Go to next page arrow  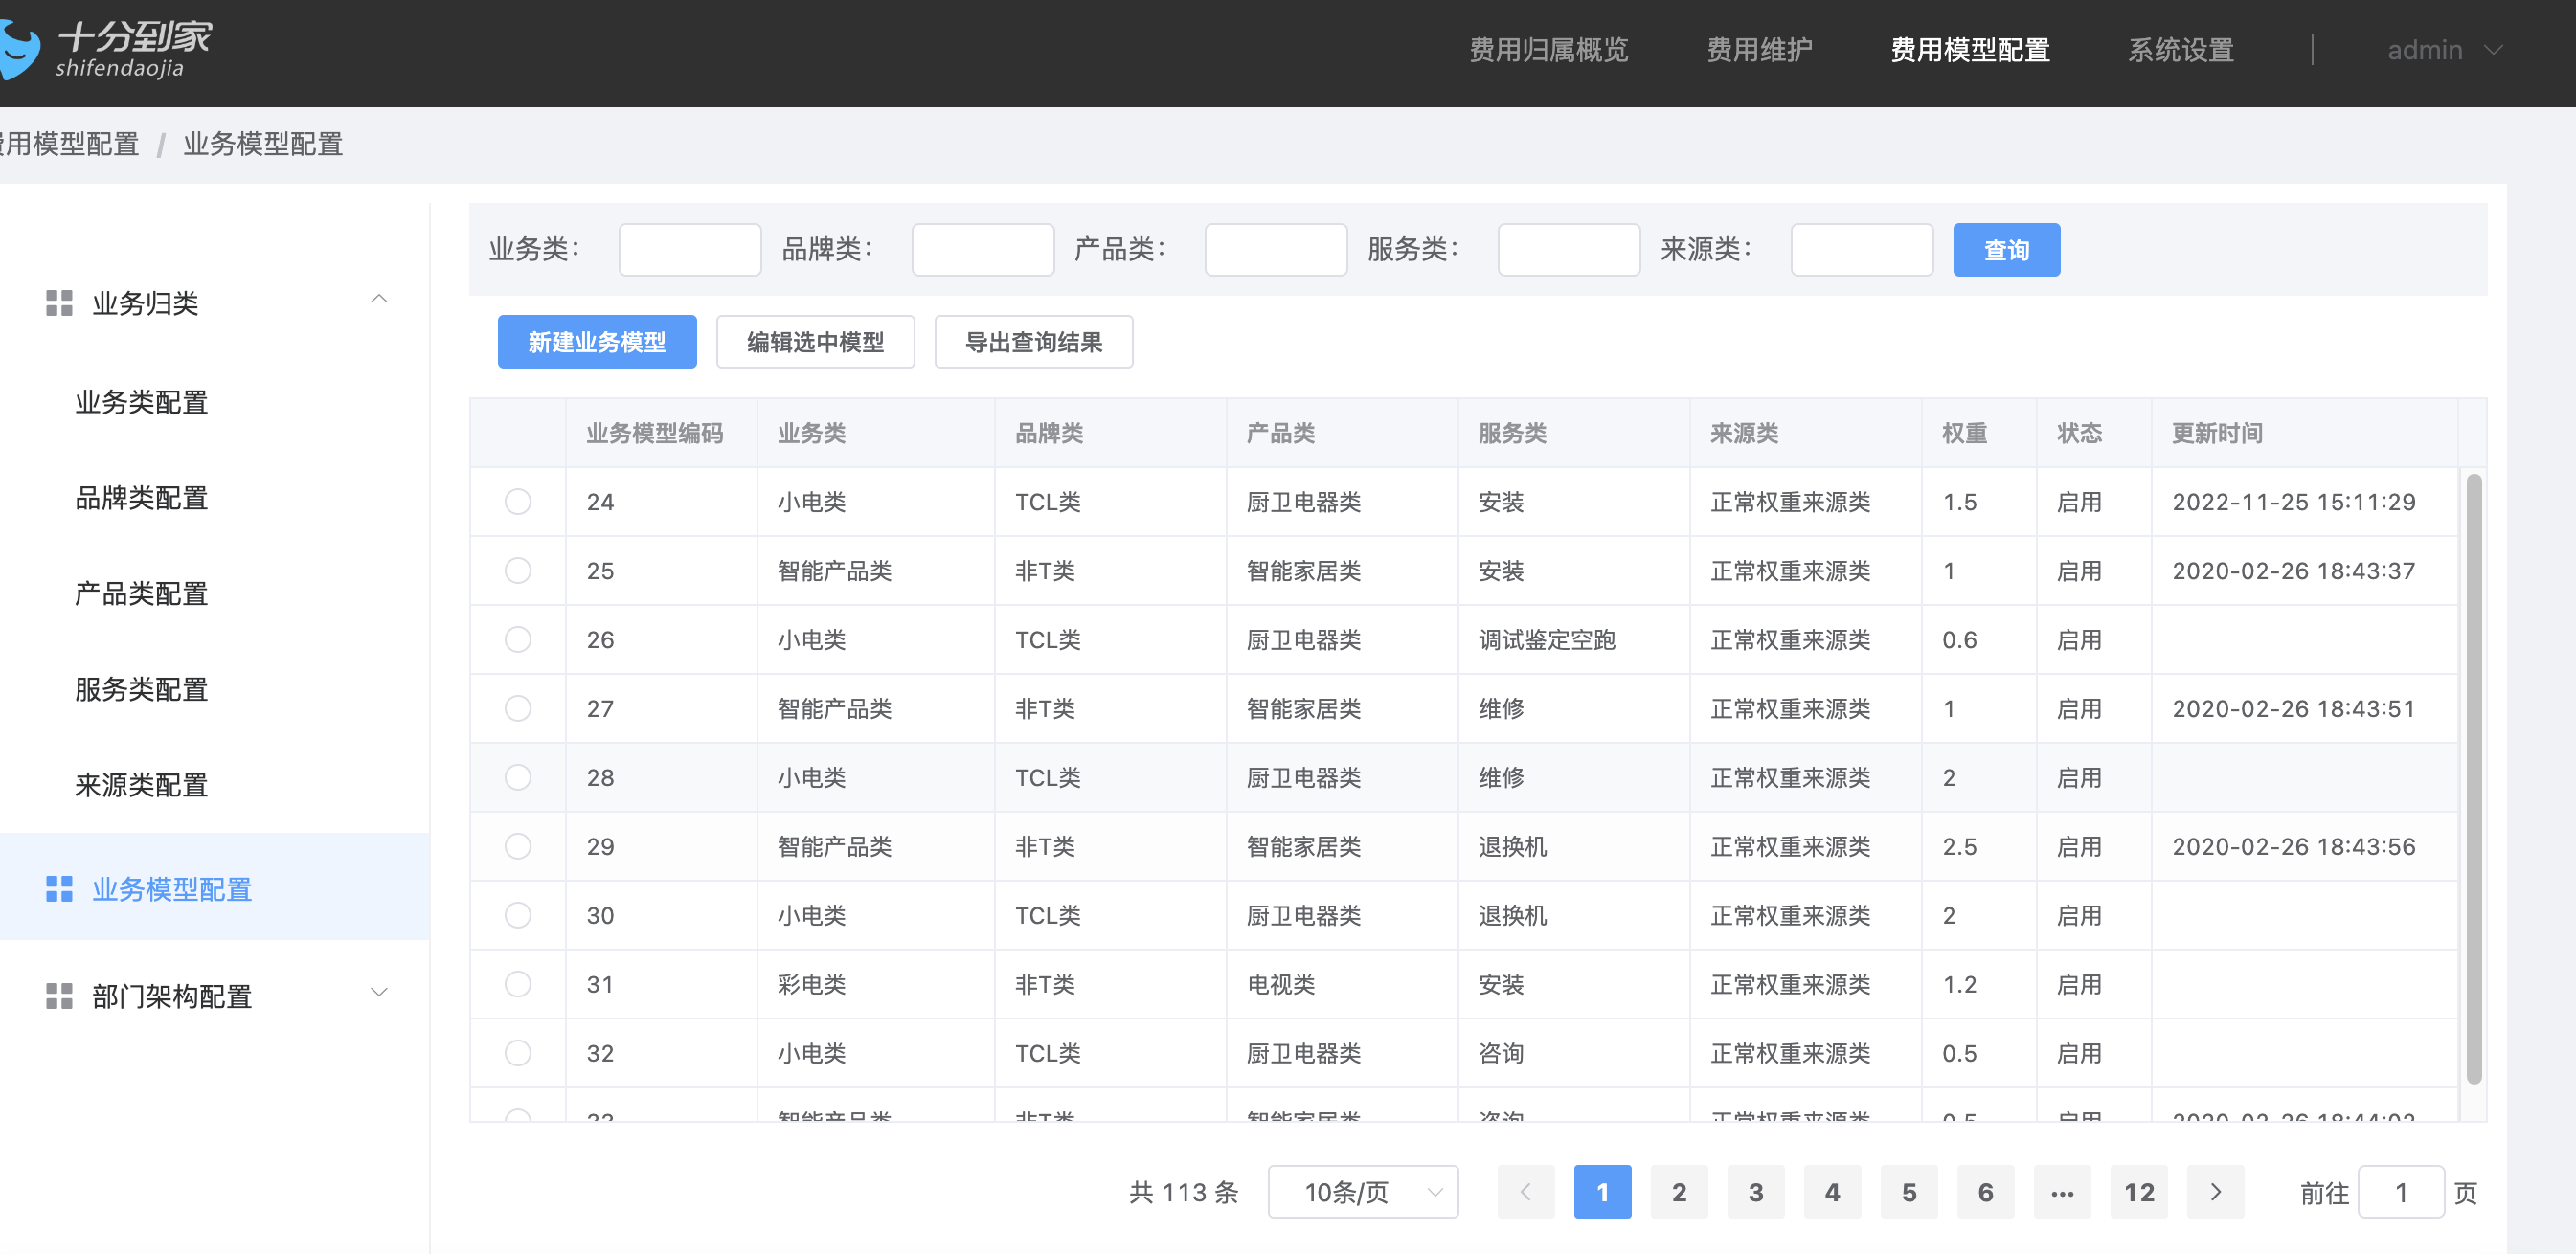[2215, 1191]
